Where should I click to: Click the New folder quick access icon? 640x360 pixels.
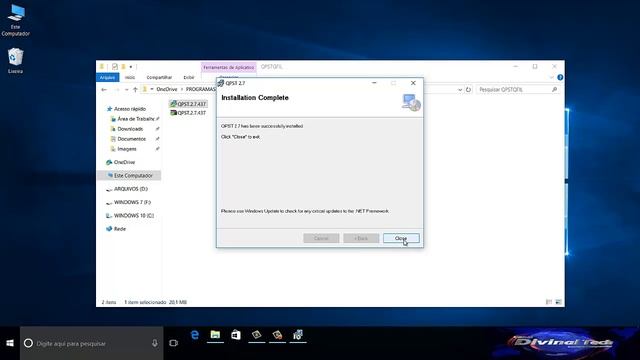coord(123,67)
